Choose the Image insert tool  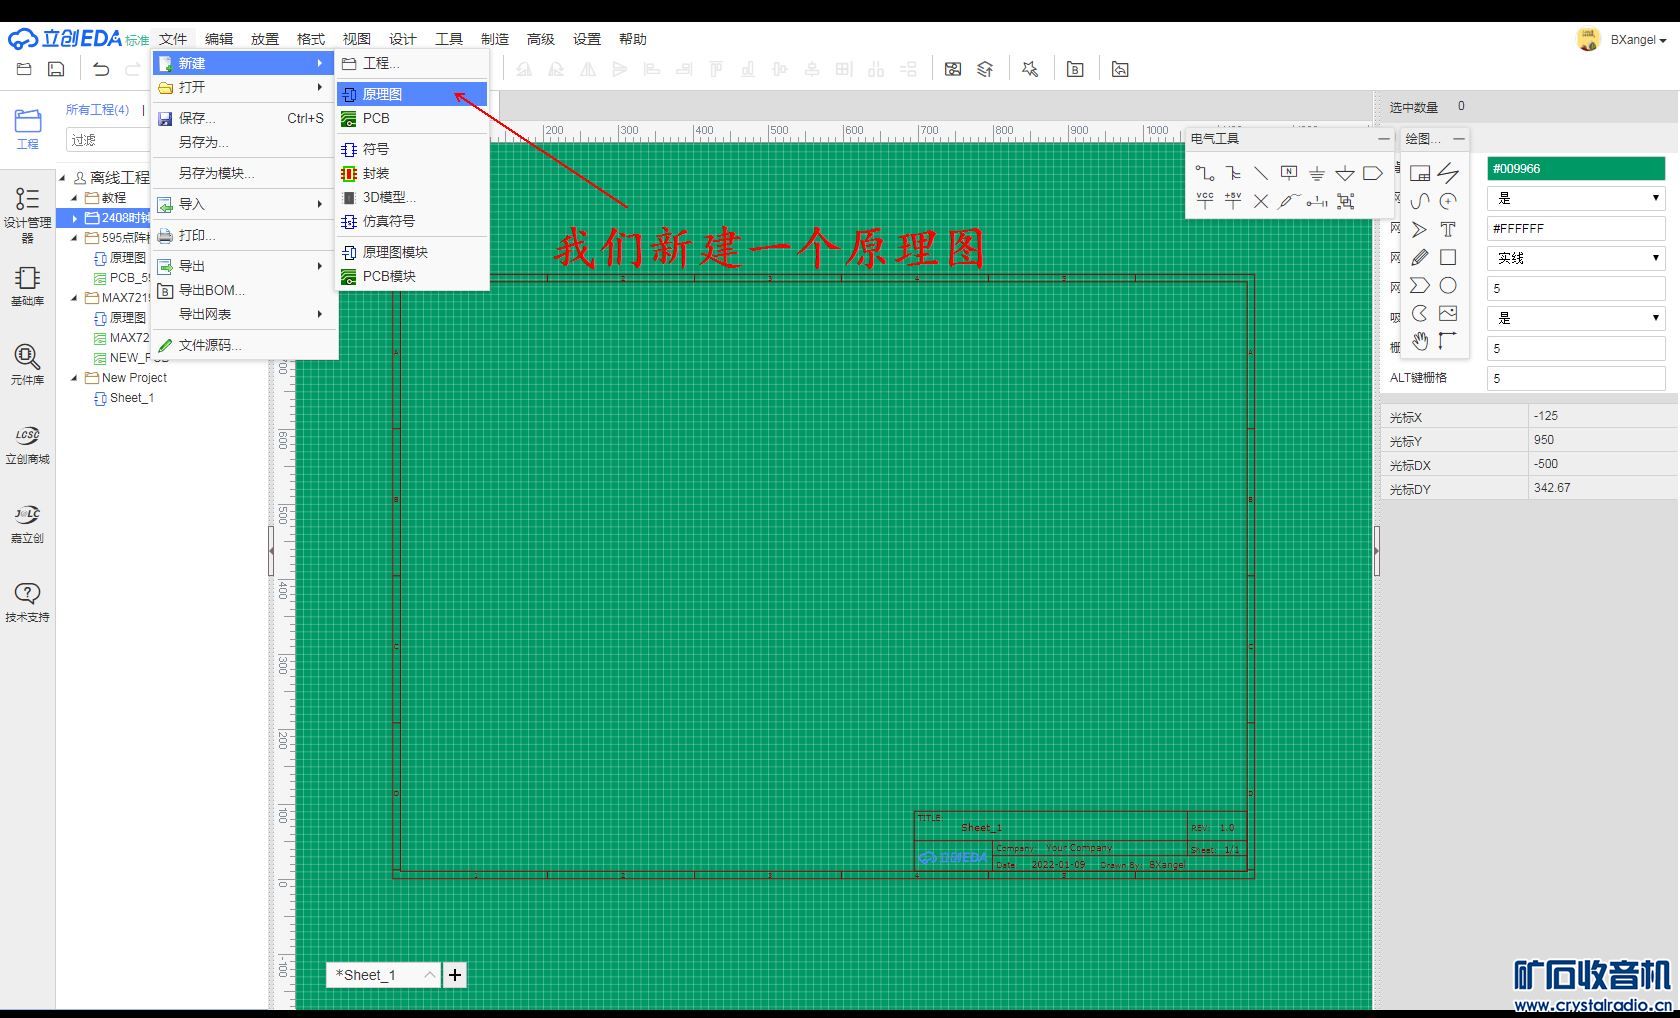coord(1448,313)
